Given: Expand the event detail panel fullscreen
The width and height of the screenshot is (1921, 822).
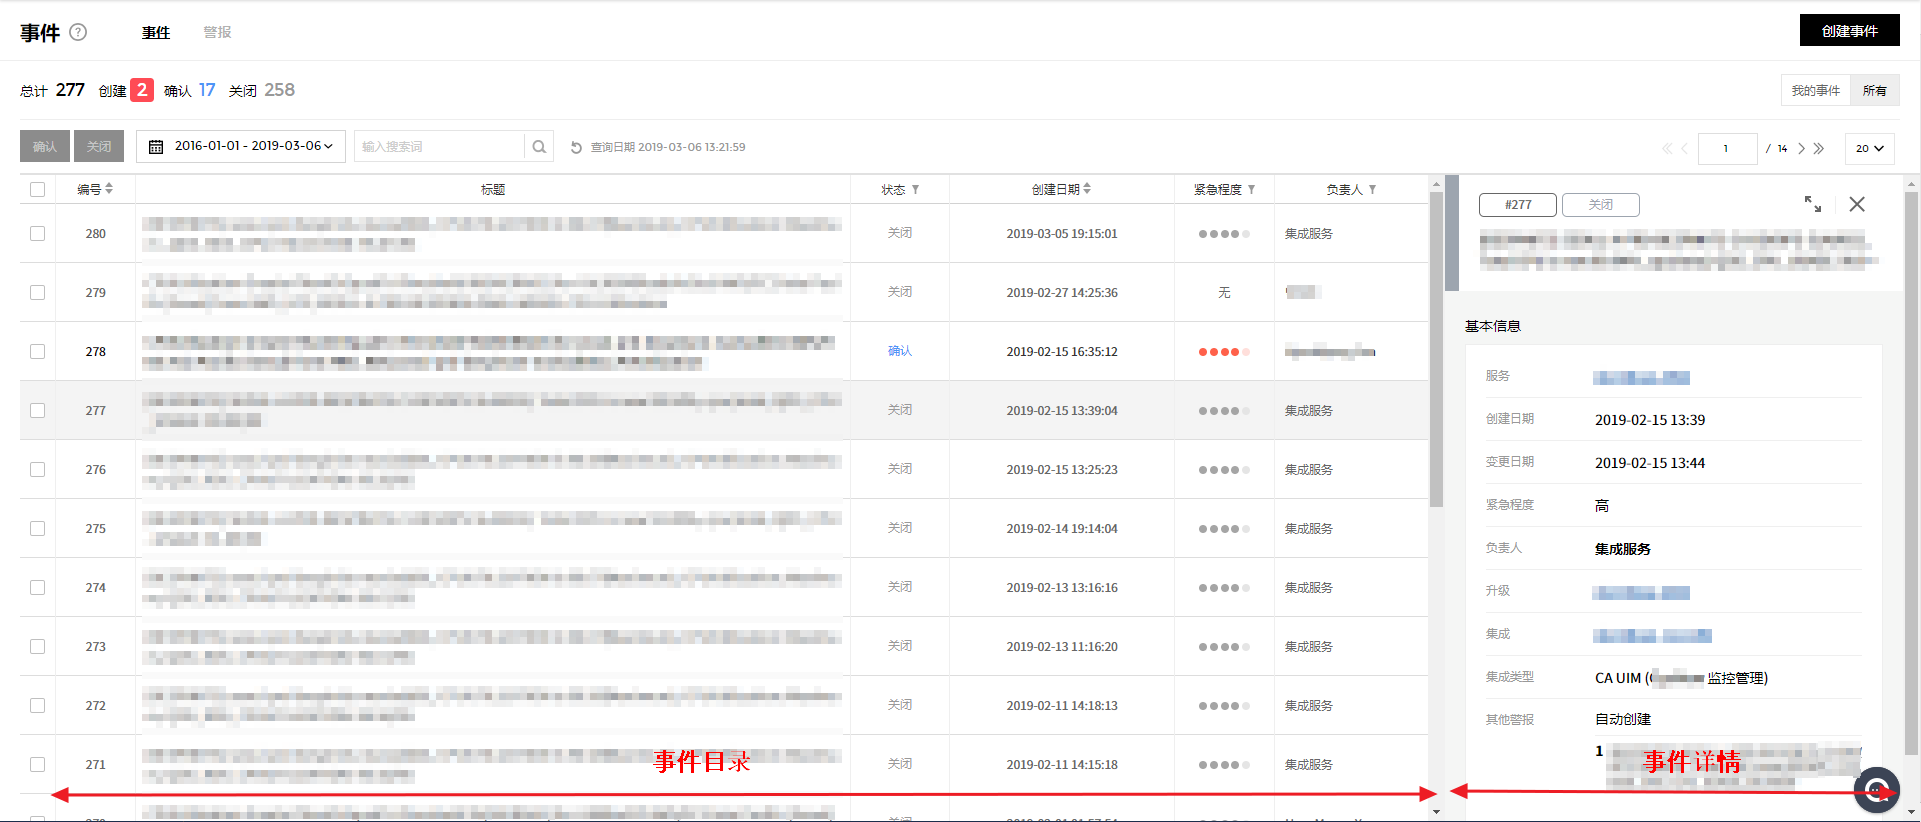Looking at the screenshot, I should tap(1812, 204).
